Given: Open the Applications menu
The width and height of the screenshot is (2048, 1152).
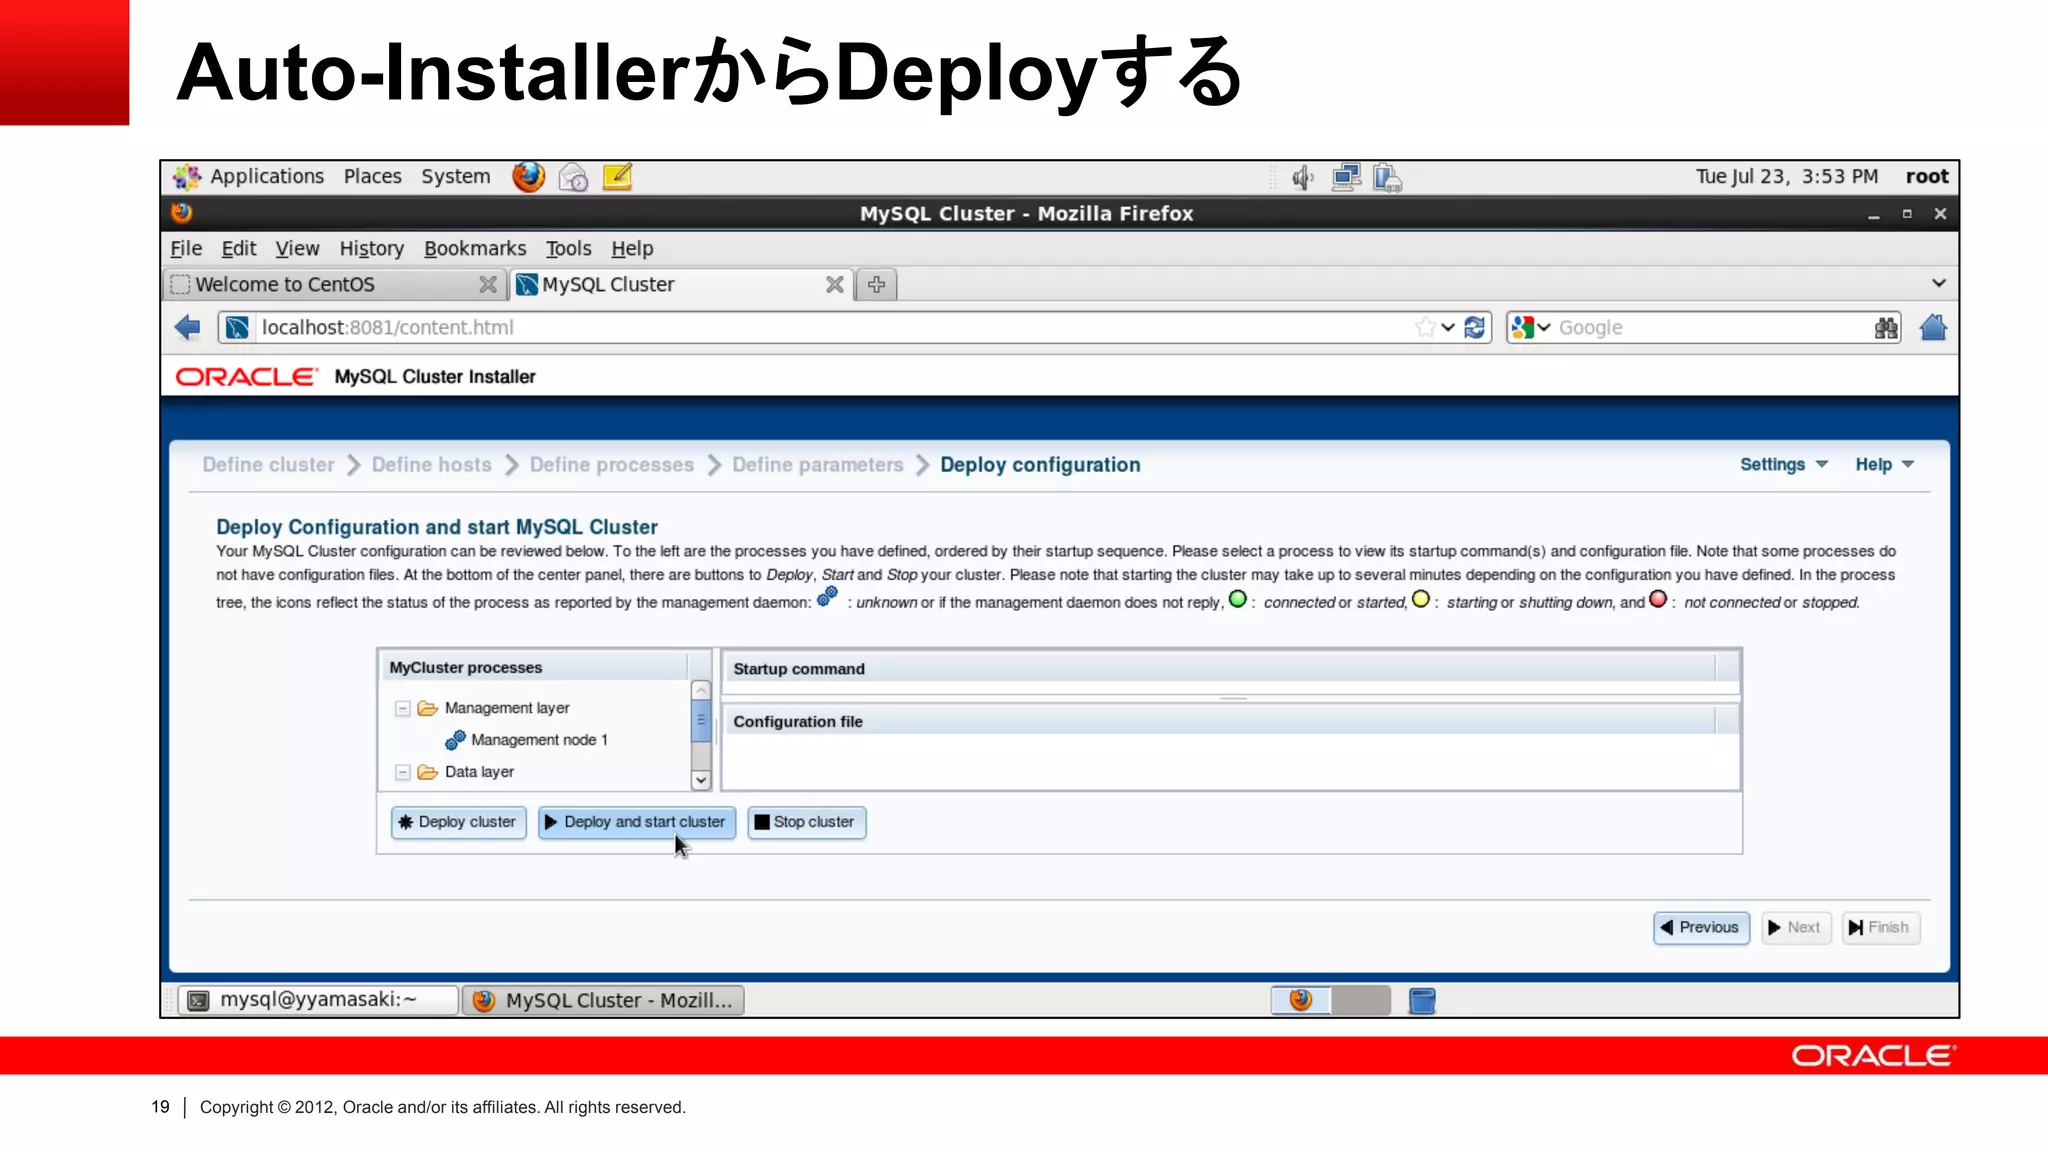Looking at the screenshot, I should point(267,176).
